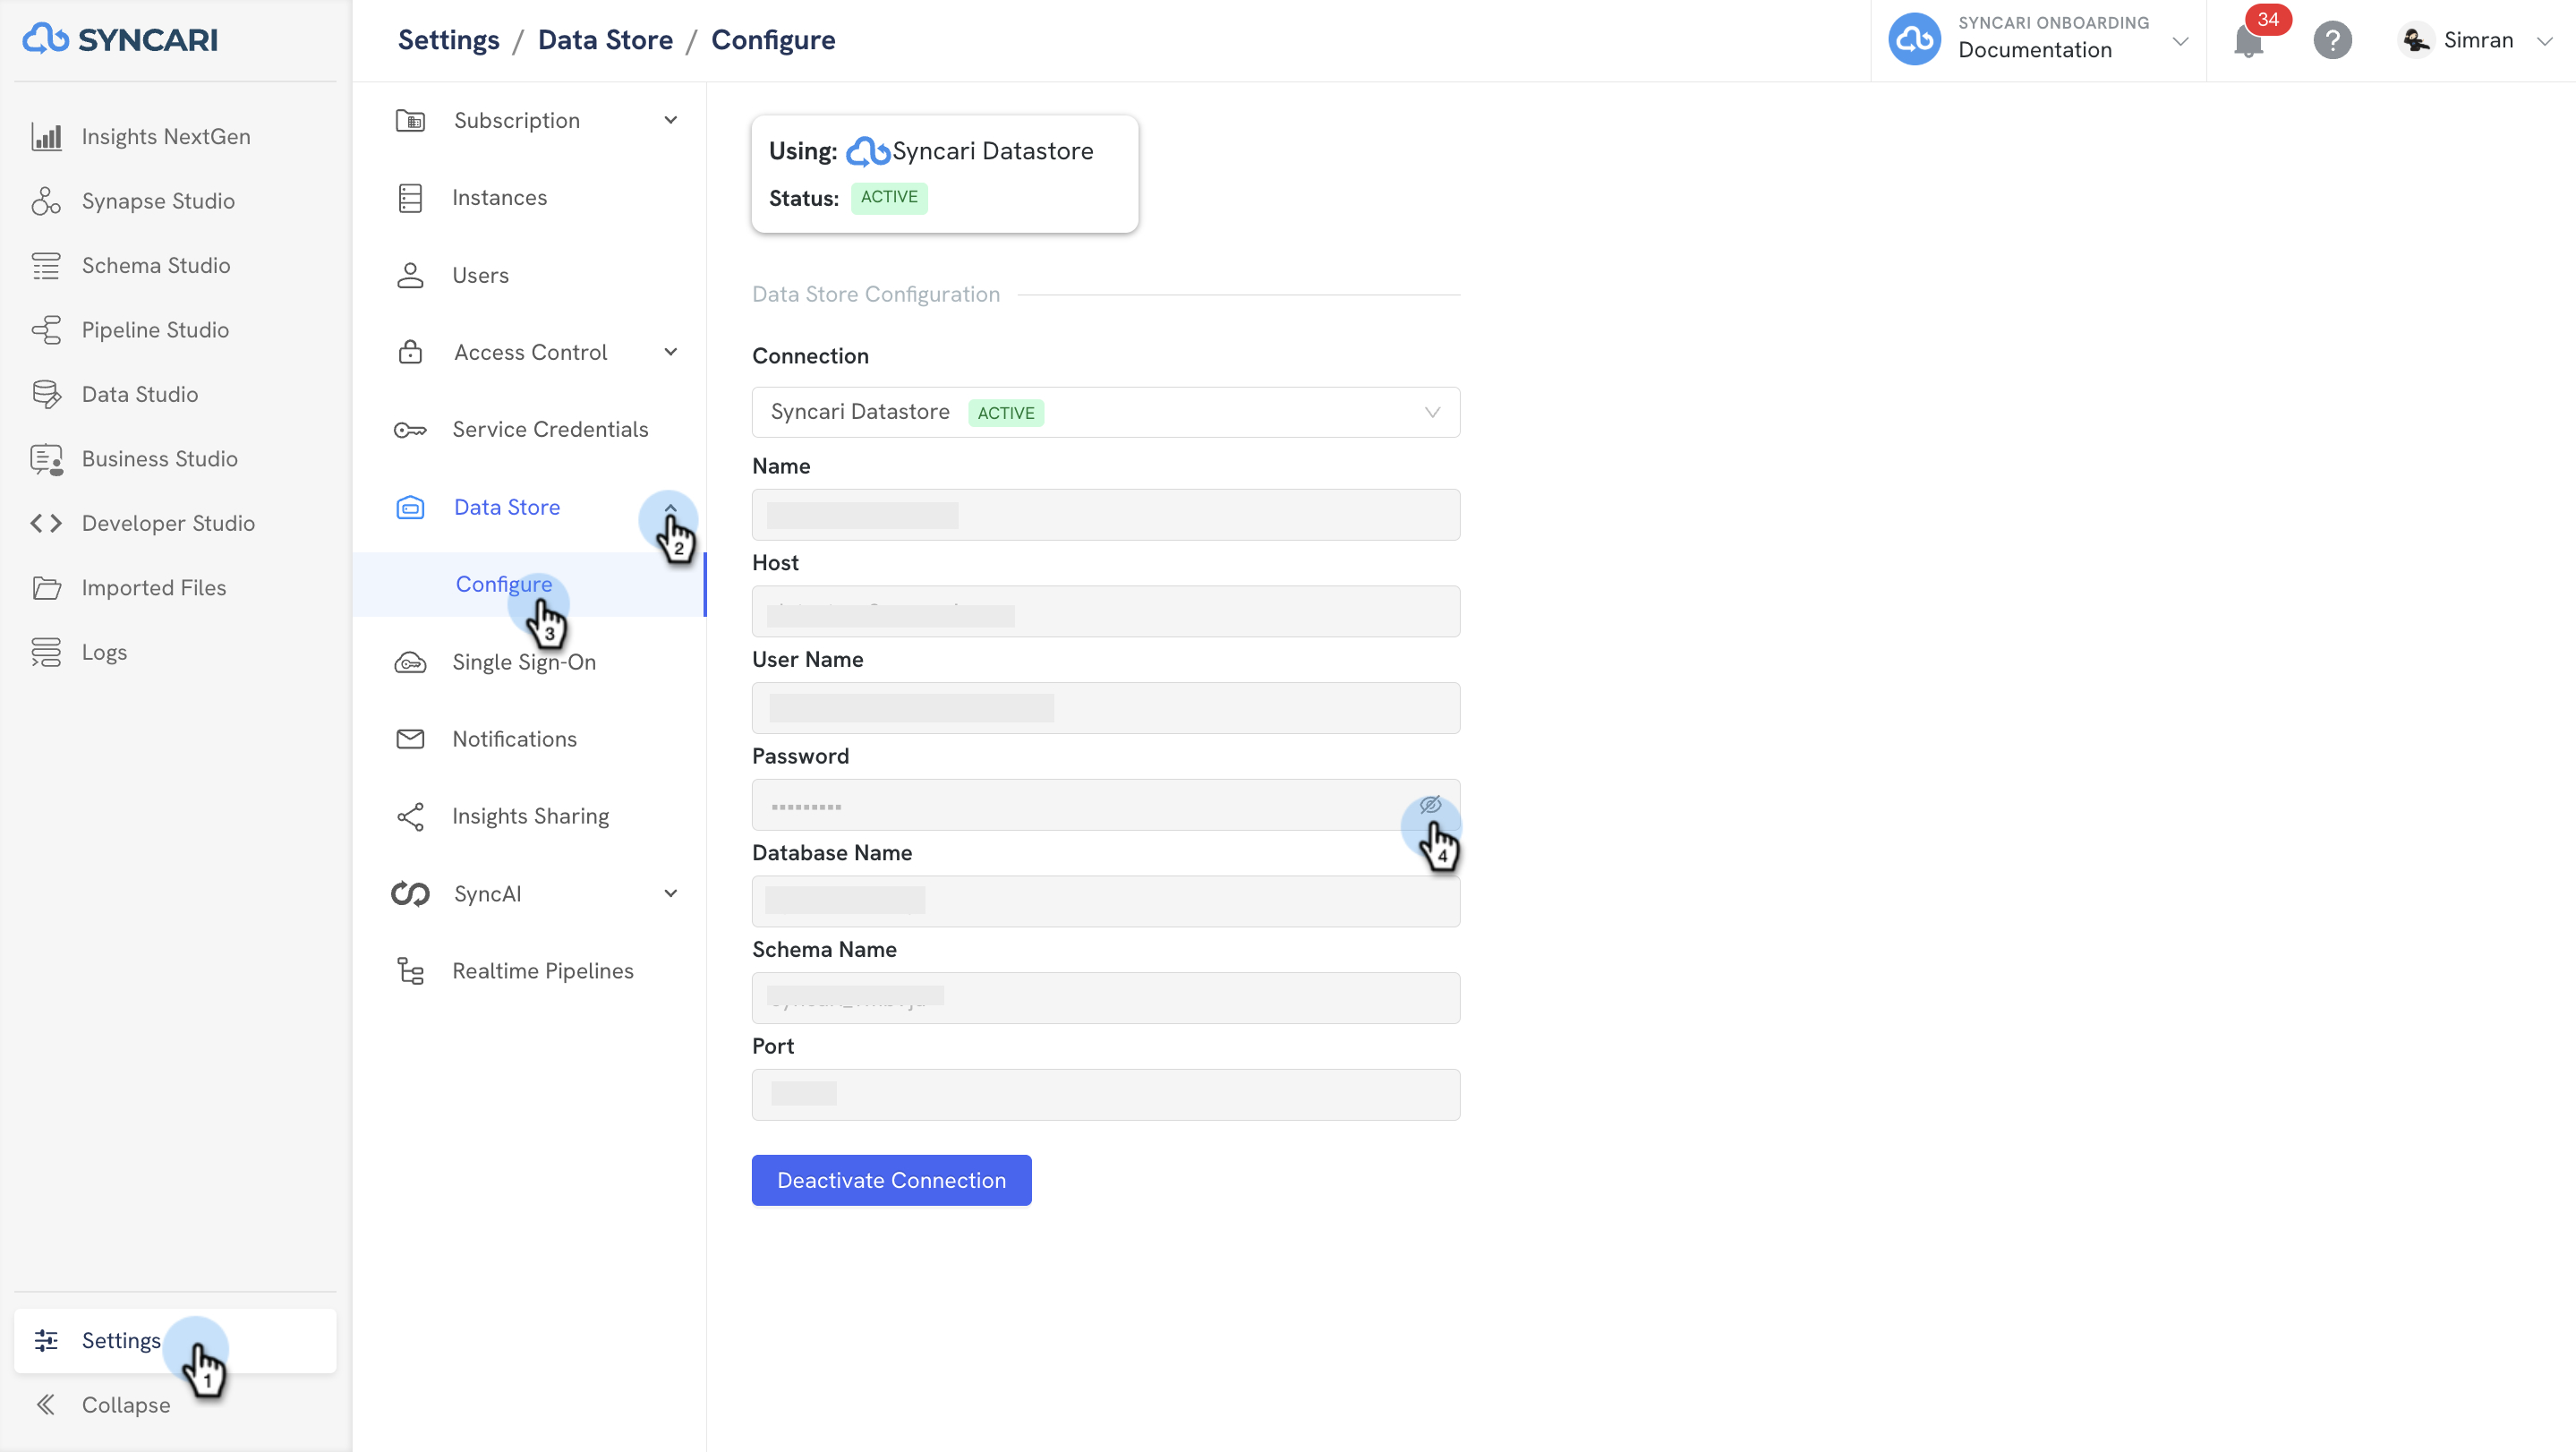Click the Logs icon
This screenshot has width=2576, height=1452.
(46, 653)
